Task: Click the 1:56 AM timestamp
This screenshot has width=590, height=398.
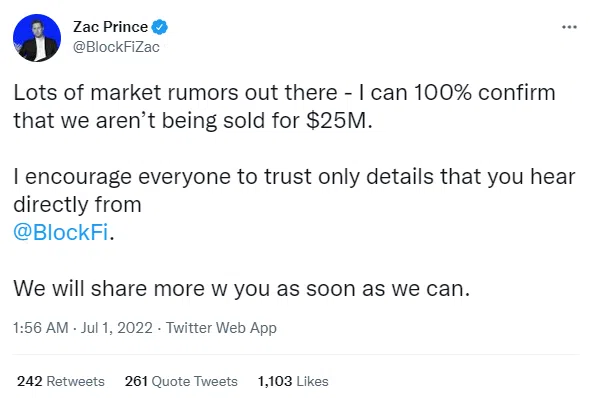Action: (41, 328)
